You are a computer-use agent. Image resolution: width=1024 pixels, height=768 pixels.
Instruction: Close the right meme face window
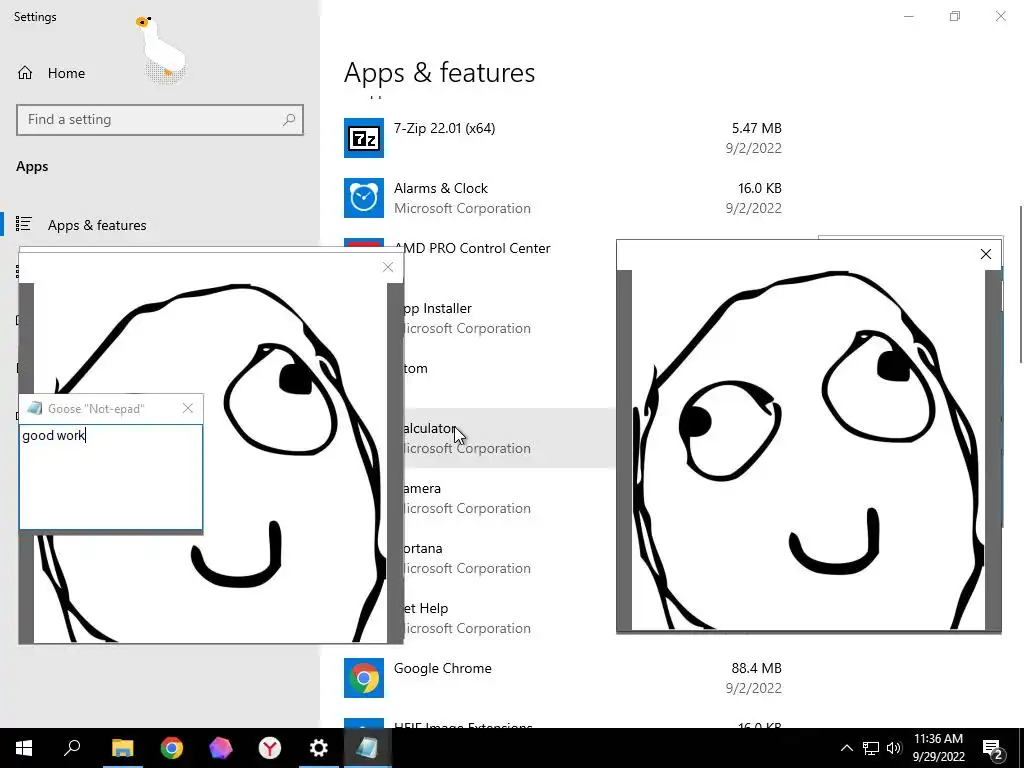click(x=986, y=254)
